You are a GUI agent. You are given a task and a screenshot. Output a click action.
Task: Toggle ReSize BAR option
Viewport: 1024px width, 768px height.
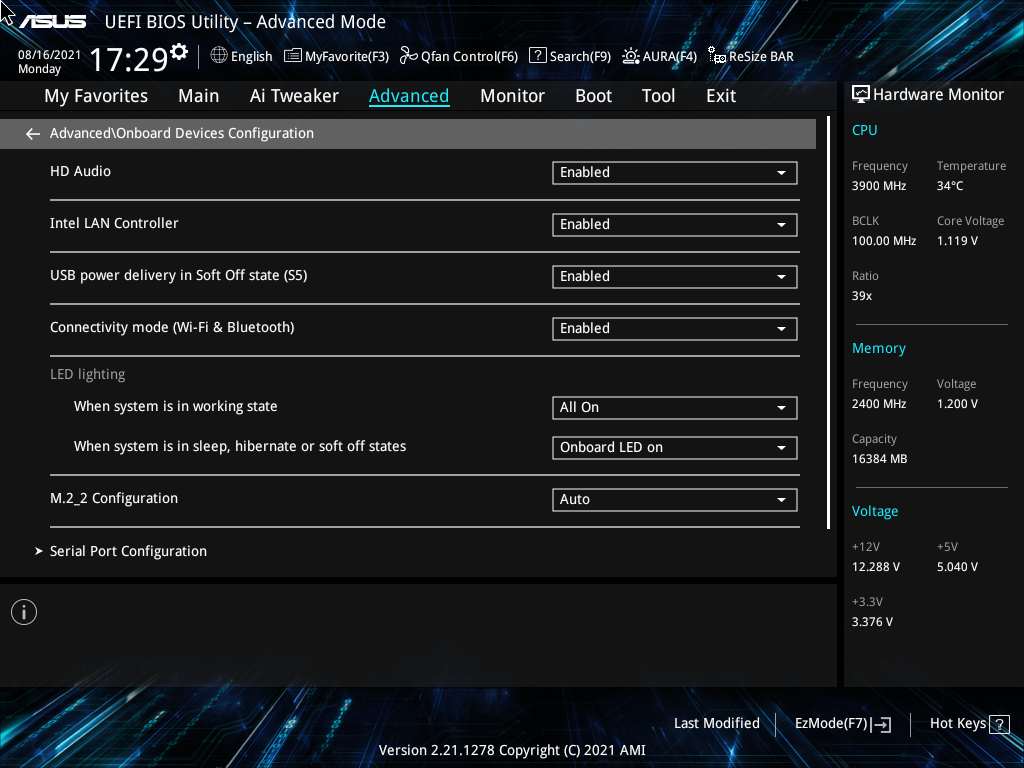tap(751, 56)
